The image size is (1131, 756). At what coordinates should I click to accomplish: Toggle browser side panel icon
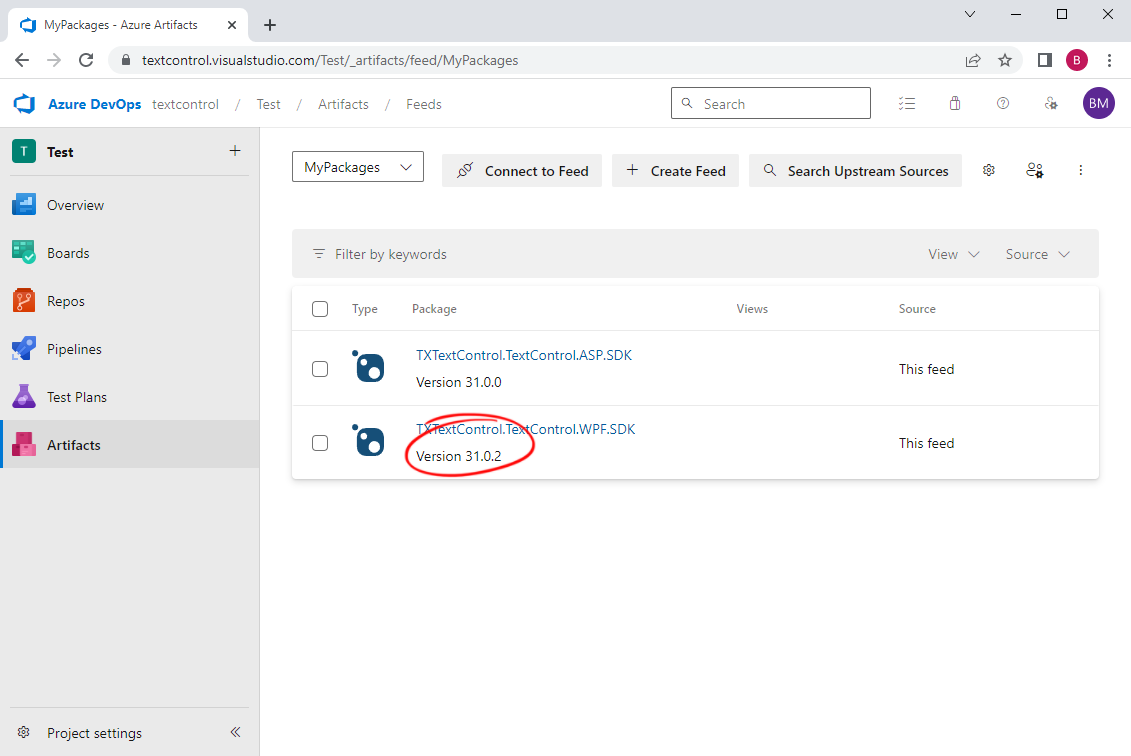tap(1044, 60)
